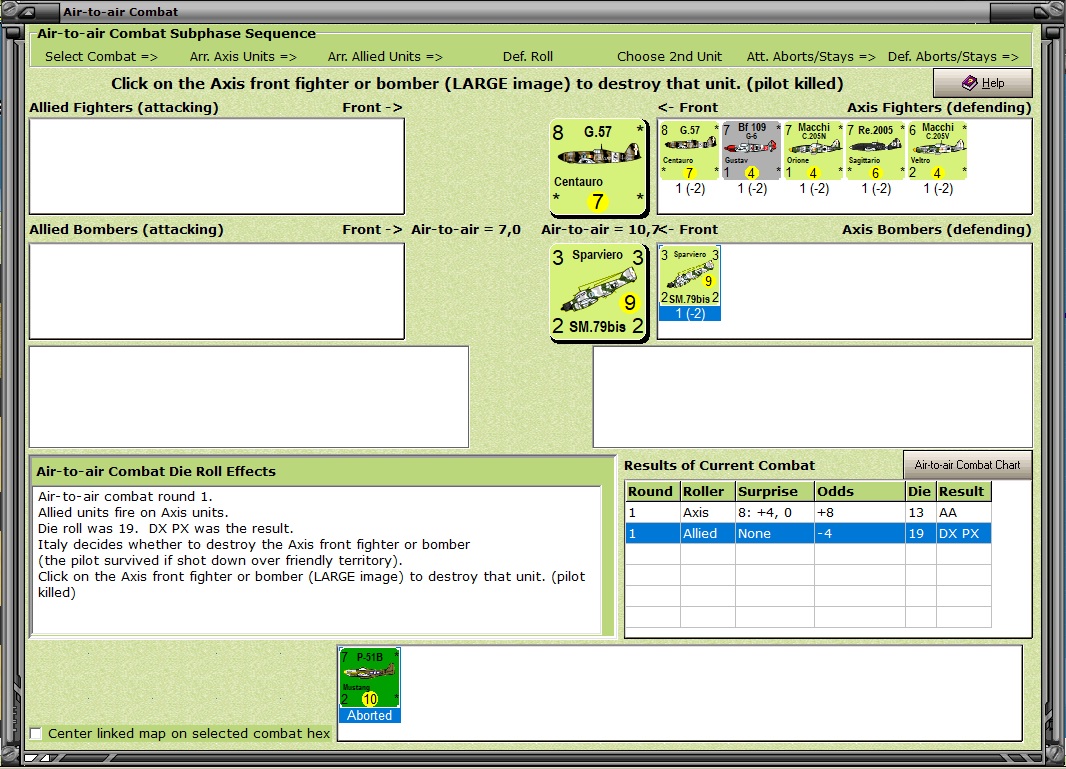The image size is (1066, 769).
Task: Click the AA result cell
Action: [963, 513]
